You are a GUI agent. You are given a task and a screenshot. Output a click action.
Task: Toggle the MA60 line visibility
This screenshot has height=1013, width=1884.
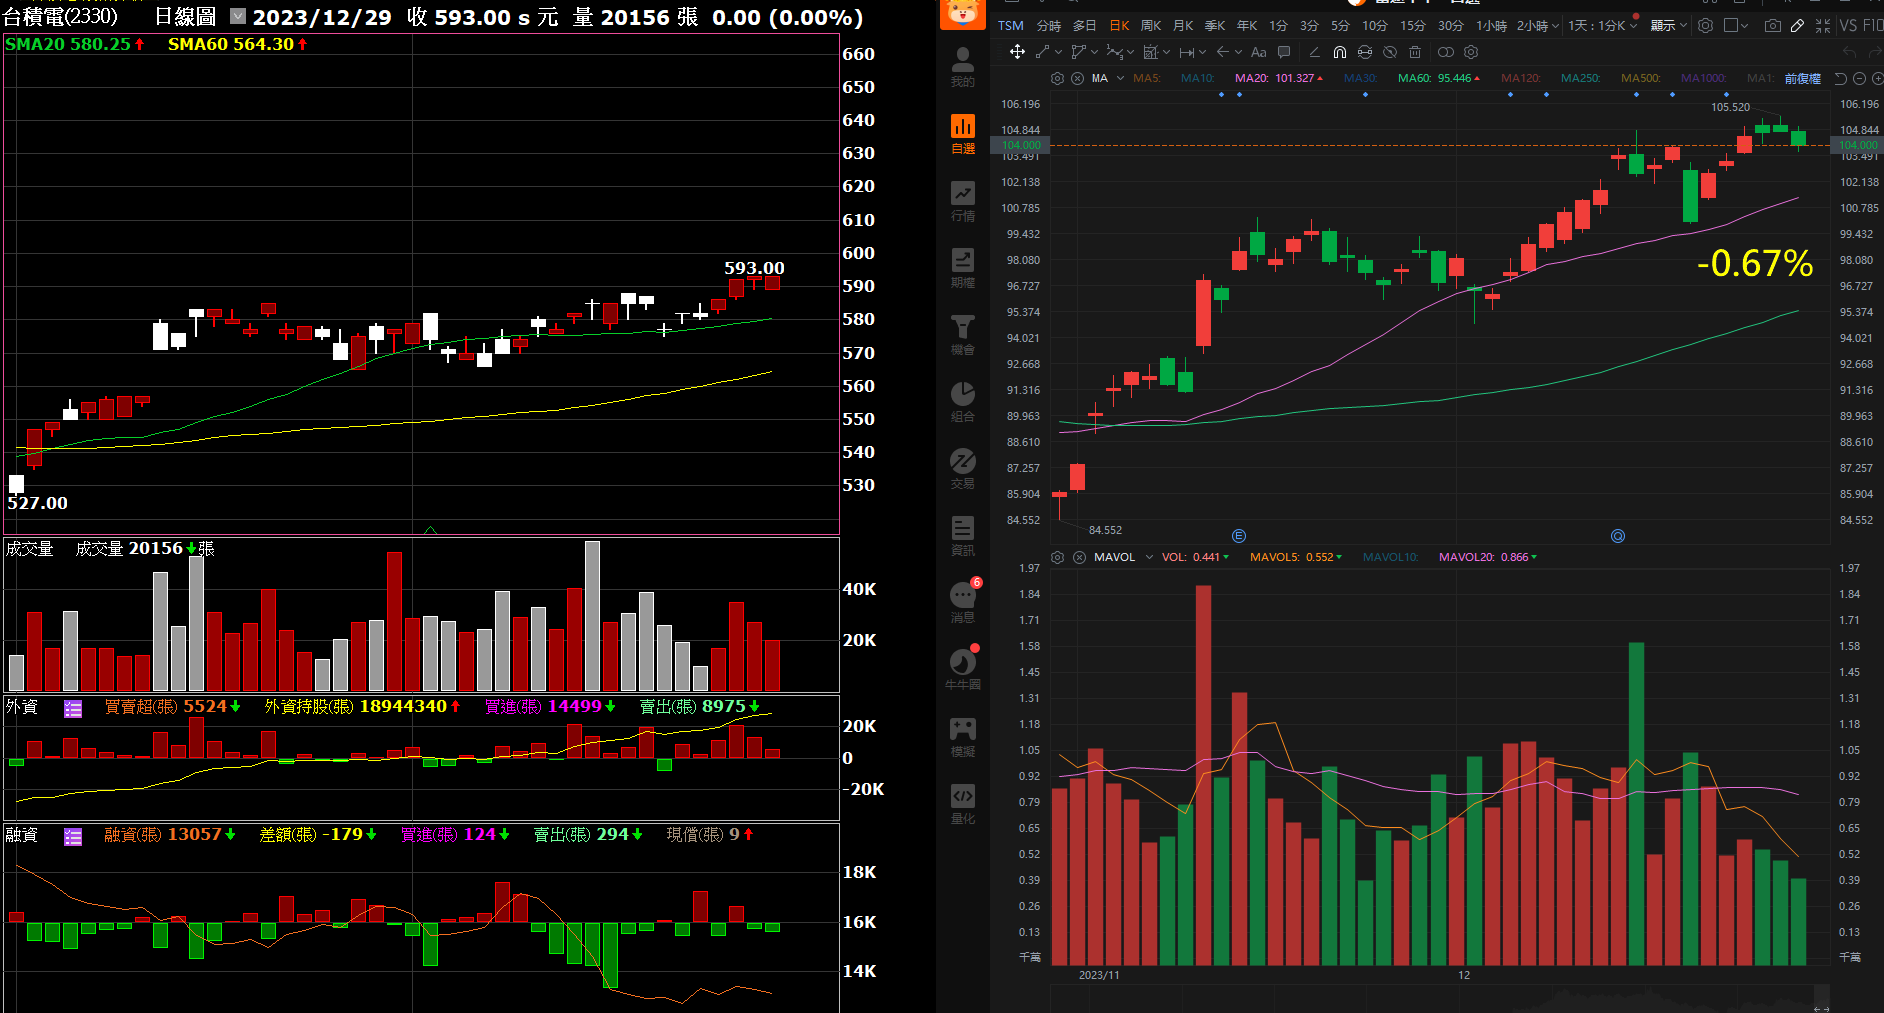point(1438,78)
